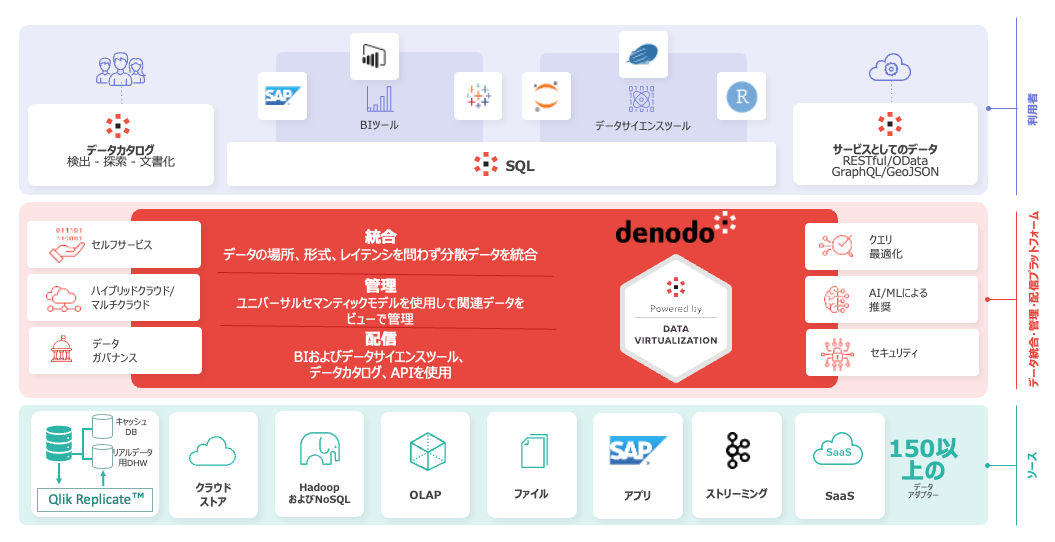This screenshot has height=542, width=1055.
Task: Click the 150以上の adapters text
Action: coord(922,459)
